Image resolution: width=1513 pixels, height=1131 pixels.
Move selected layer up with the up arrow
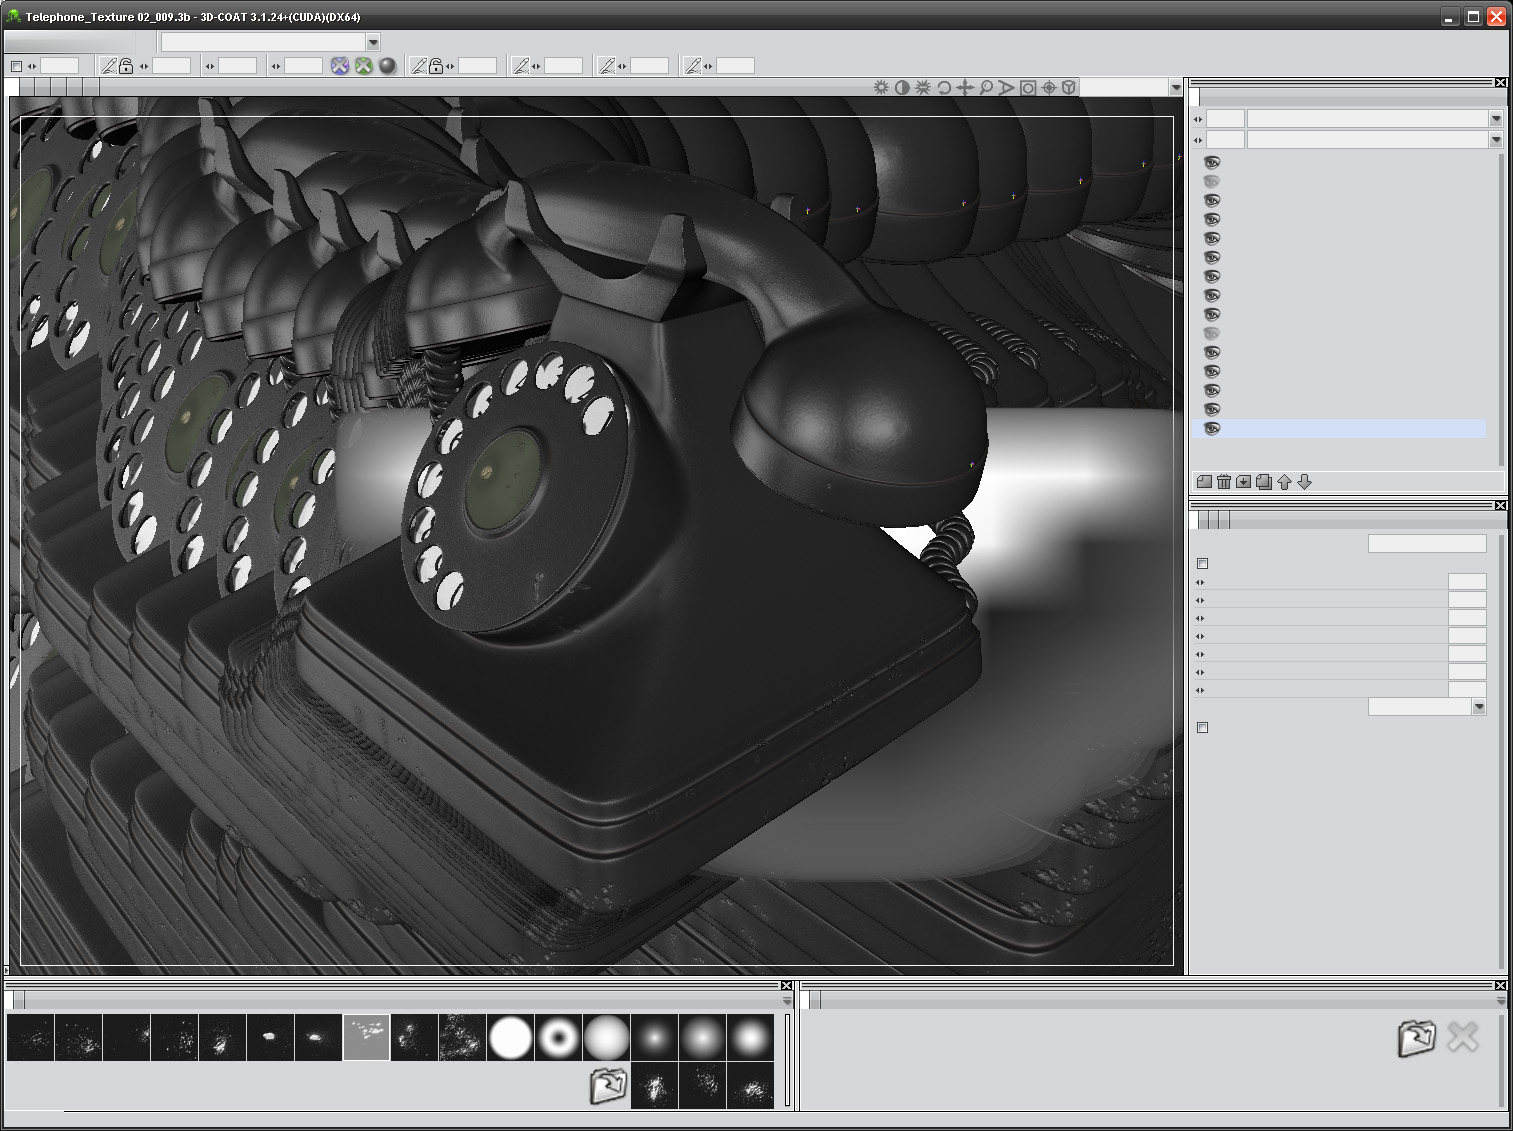[x=1285, y=482]
